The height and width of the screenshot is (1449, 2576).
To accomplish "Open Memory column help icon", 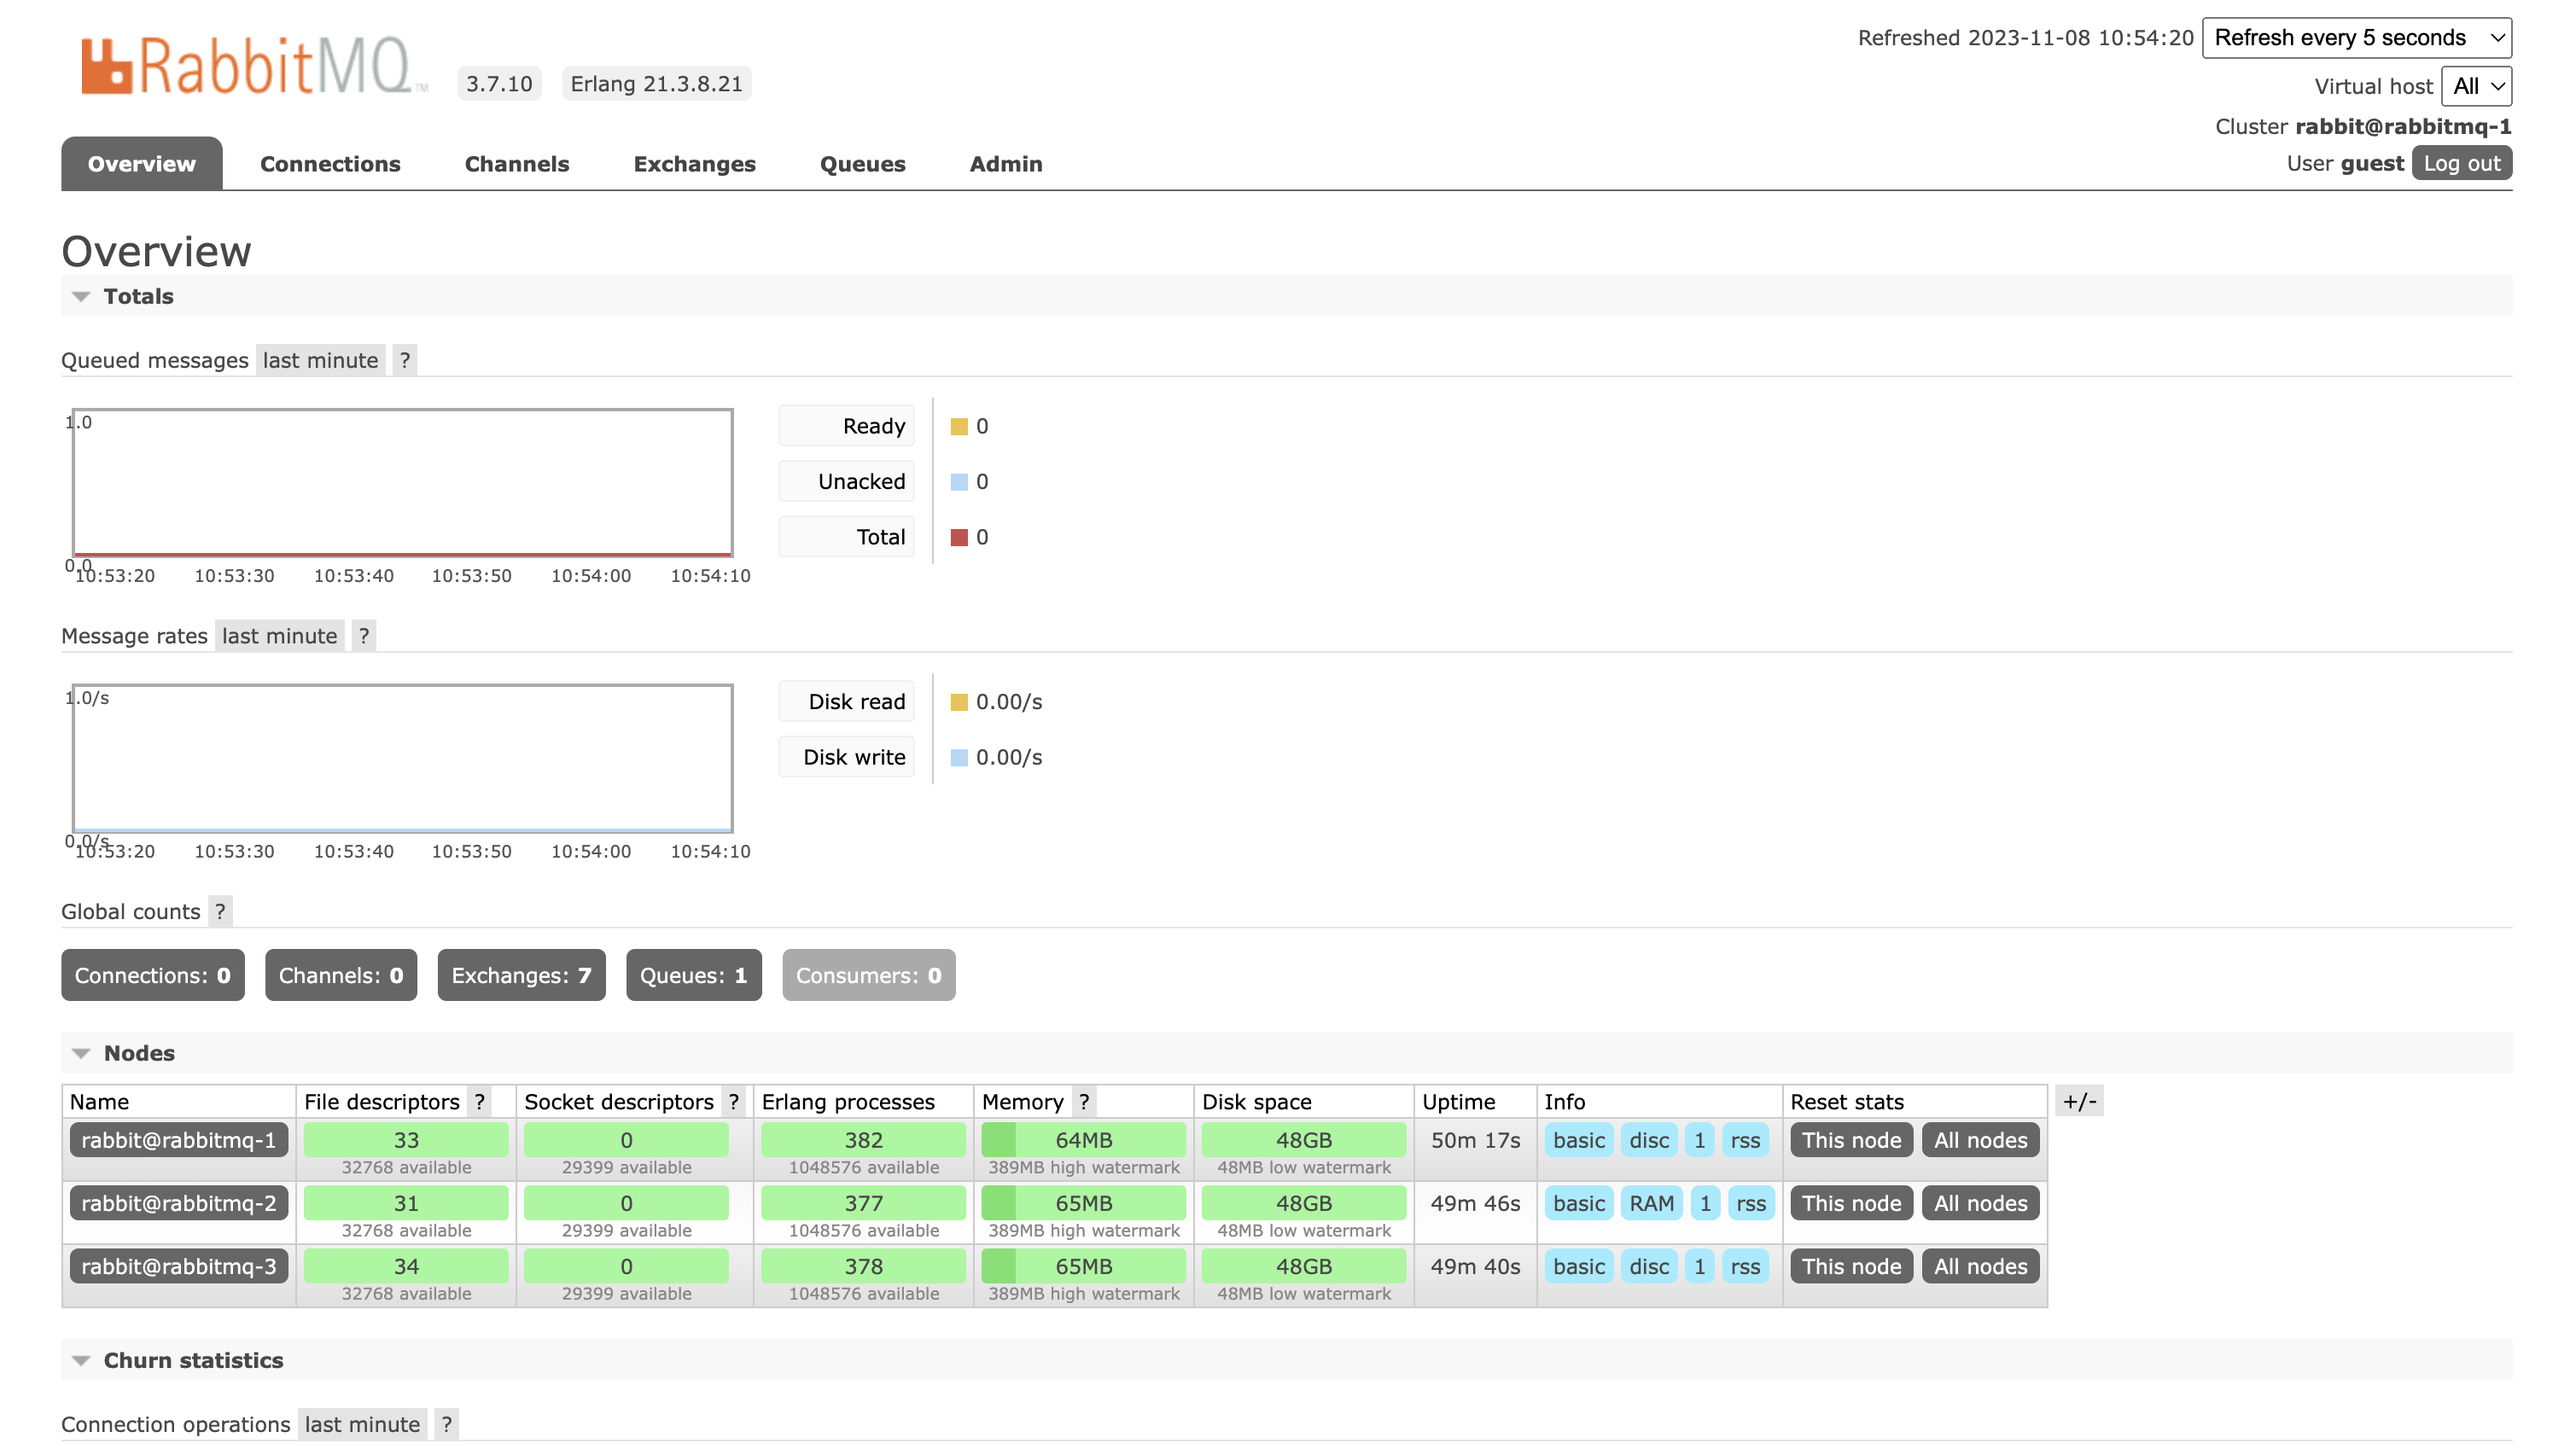I will click(x=1084, y=1101).
